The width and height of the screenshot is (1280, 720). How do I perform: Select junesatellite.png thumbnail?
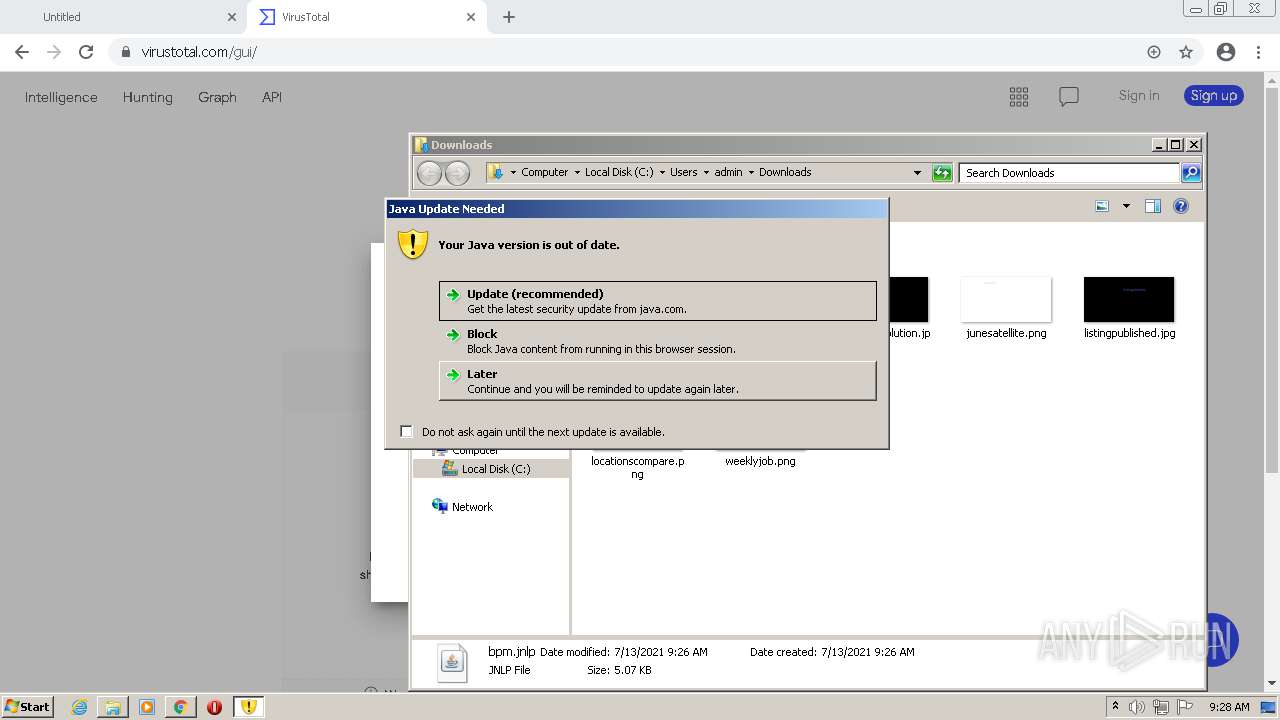tap(1006, 299)
